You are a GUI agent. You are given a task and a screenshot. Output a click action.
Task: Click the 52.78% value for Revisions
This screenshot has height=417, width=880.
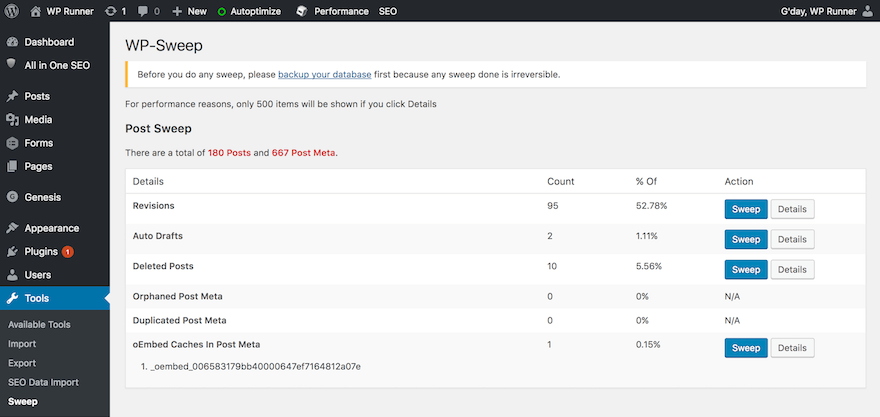(x=651, y=206)
